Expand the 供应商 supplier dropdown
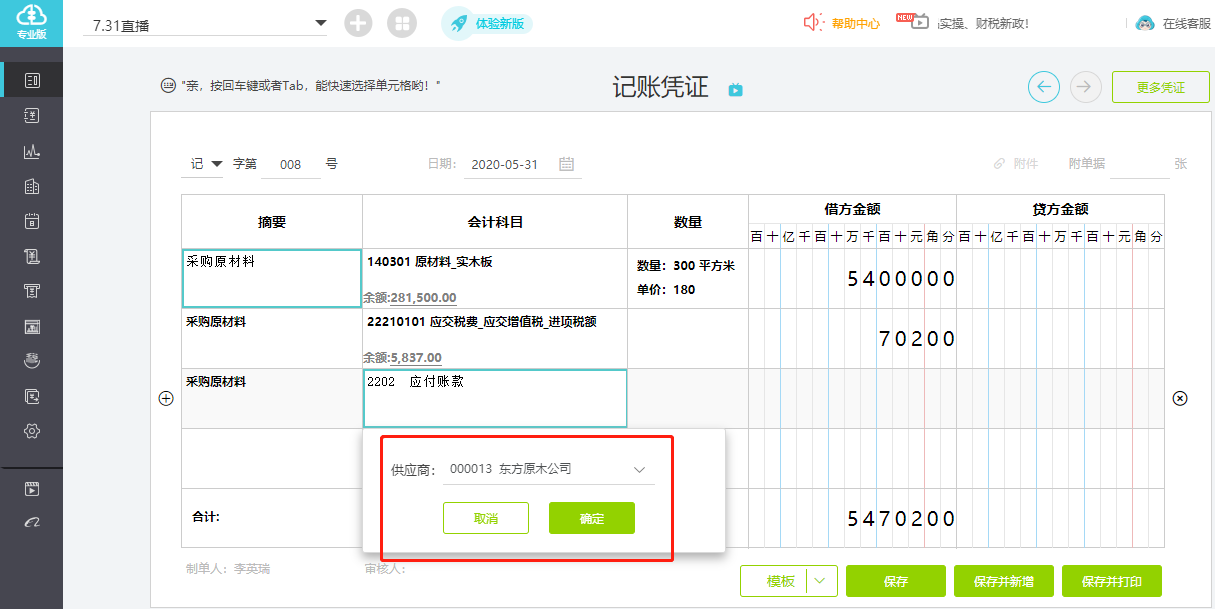The width and height of the screenshot is (1215, 609). coord(640,469)
